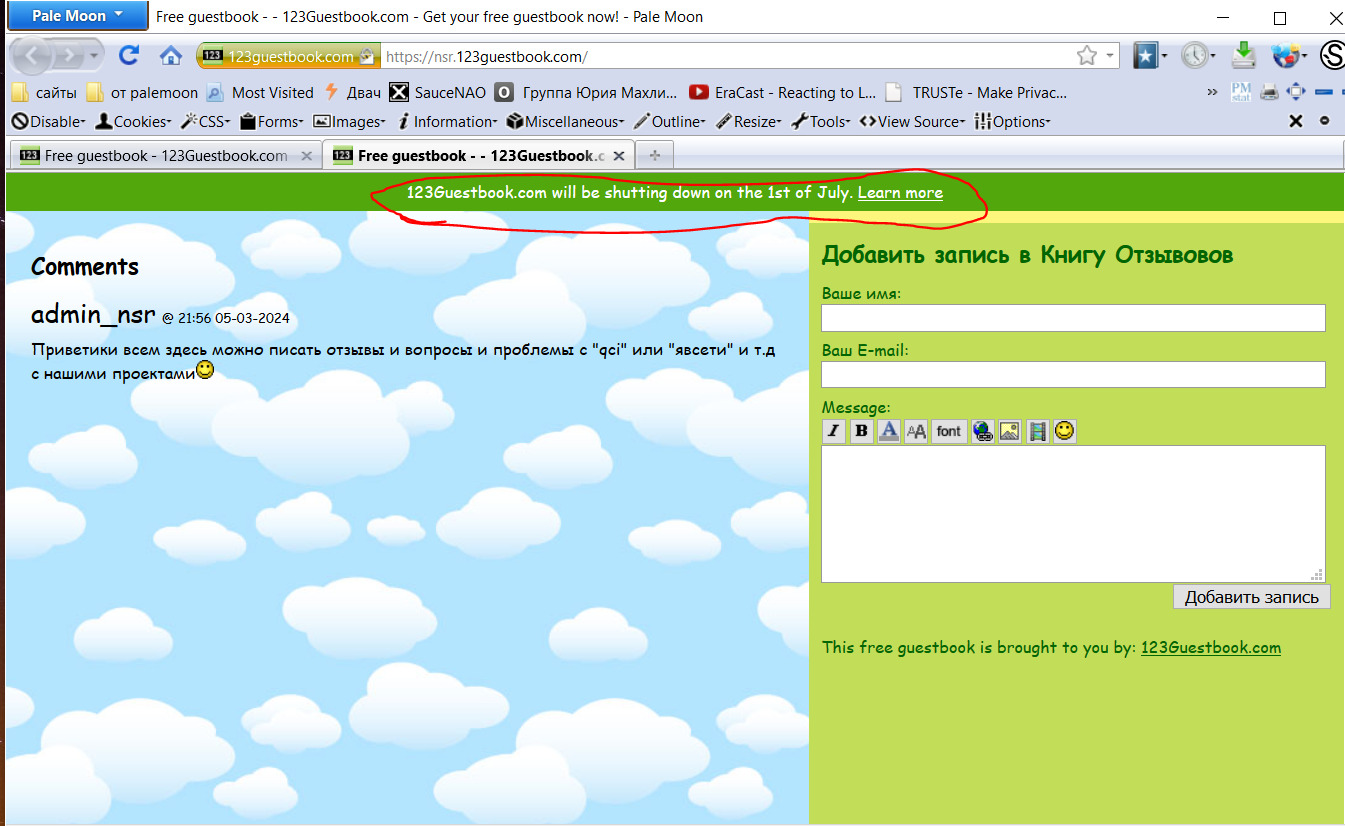Insert a smiley into the message
The image size is (1345, 826).
(1065, 431)
